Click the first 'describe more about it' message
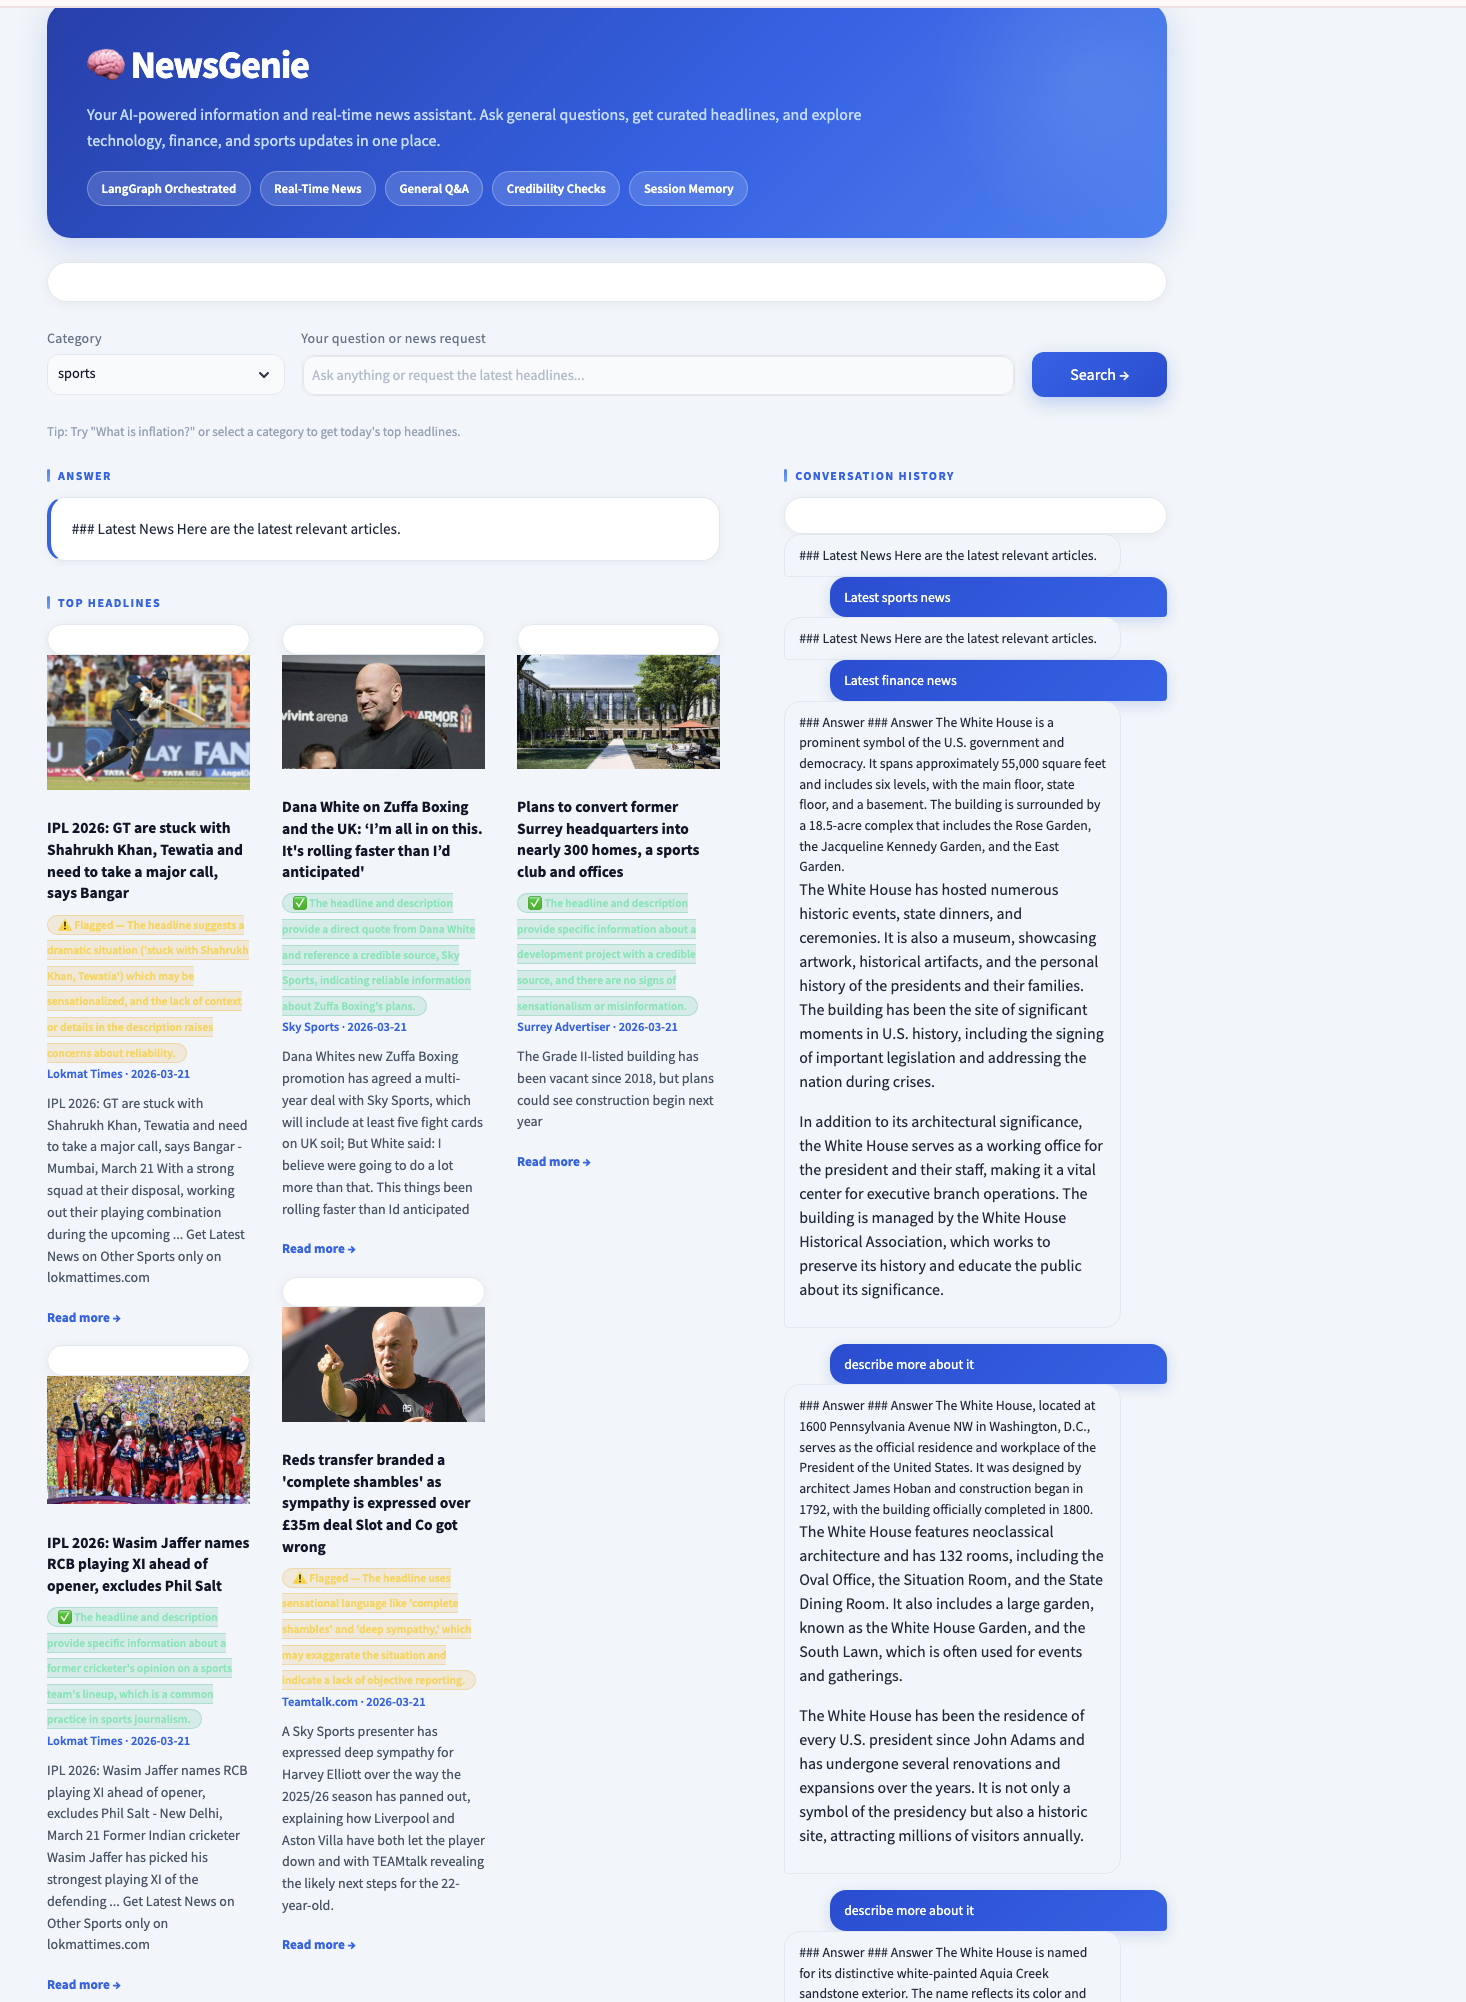The width and height of the screenshot is (1466, 2002). click(998, 1364)
